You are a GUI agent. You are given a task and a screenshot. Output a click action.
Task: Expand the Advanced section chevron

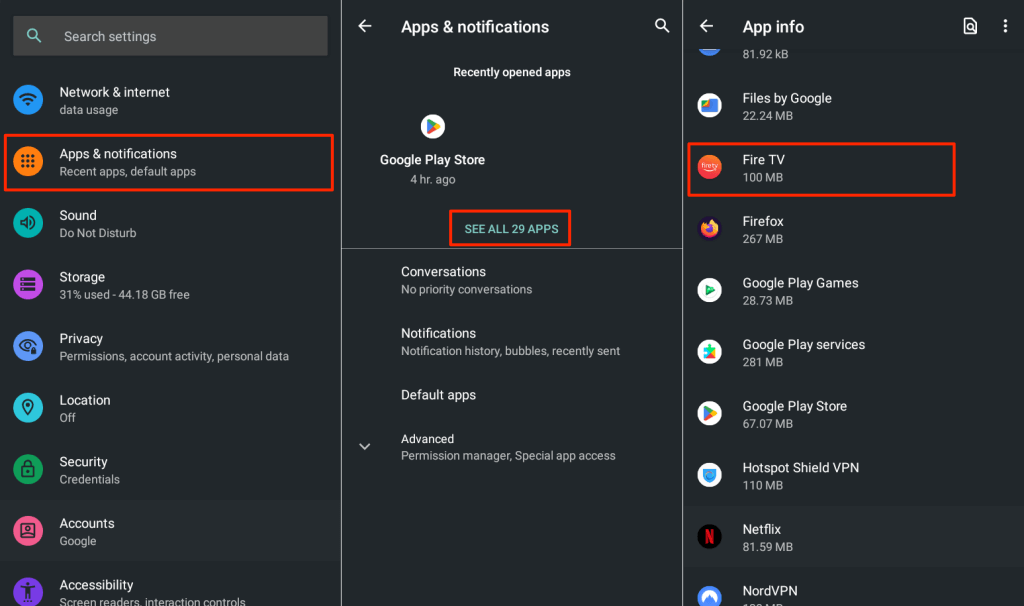click(x=365, y=447)
